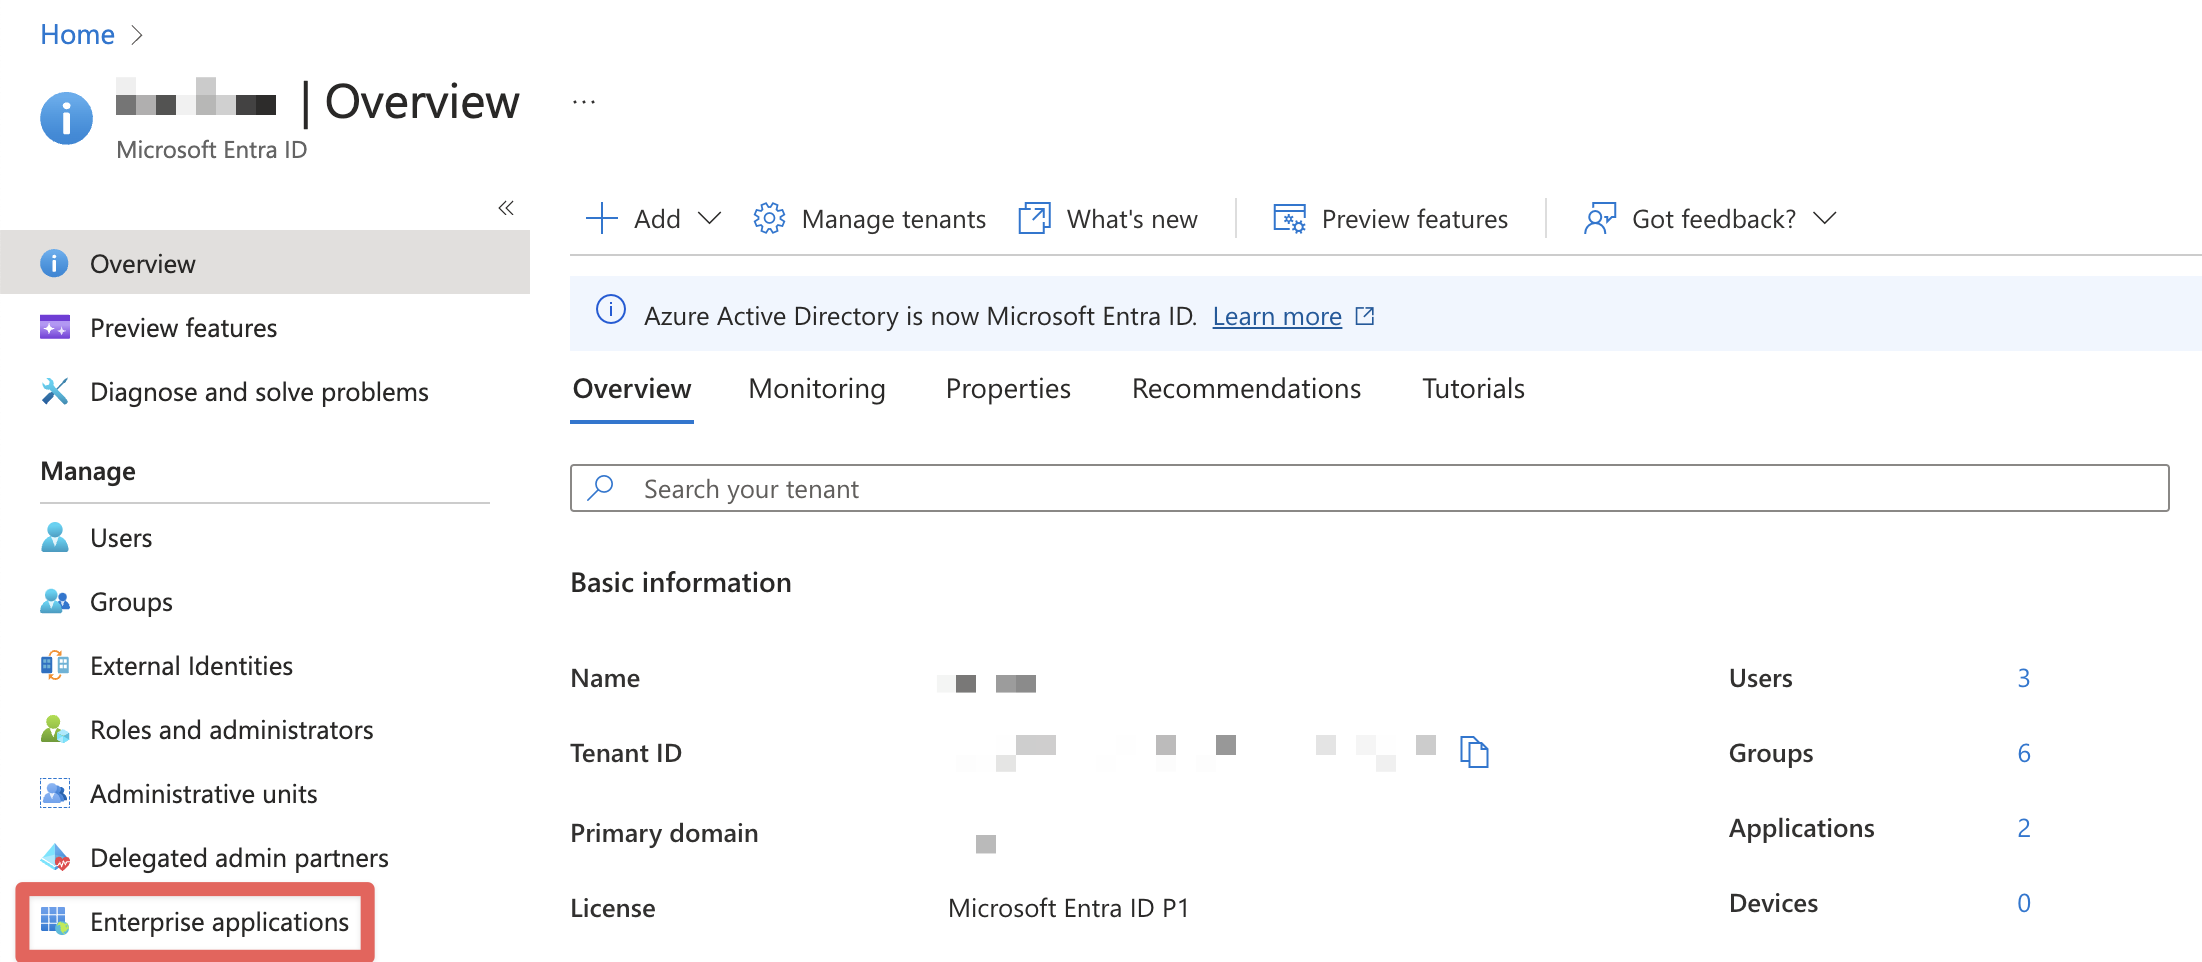
Task: Open the Recommendations tab
Action: click(x=1246, y=388)
